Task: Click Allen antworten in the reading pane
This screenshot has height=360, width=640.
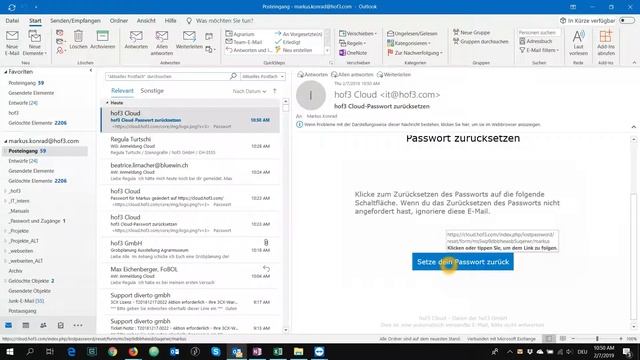Action: [x=352, y=75]
